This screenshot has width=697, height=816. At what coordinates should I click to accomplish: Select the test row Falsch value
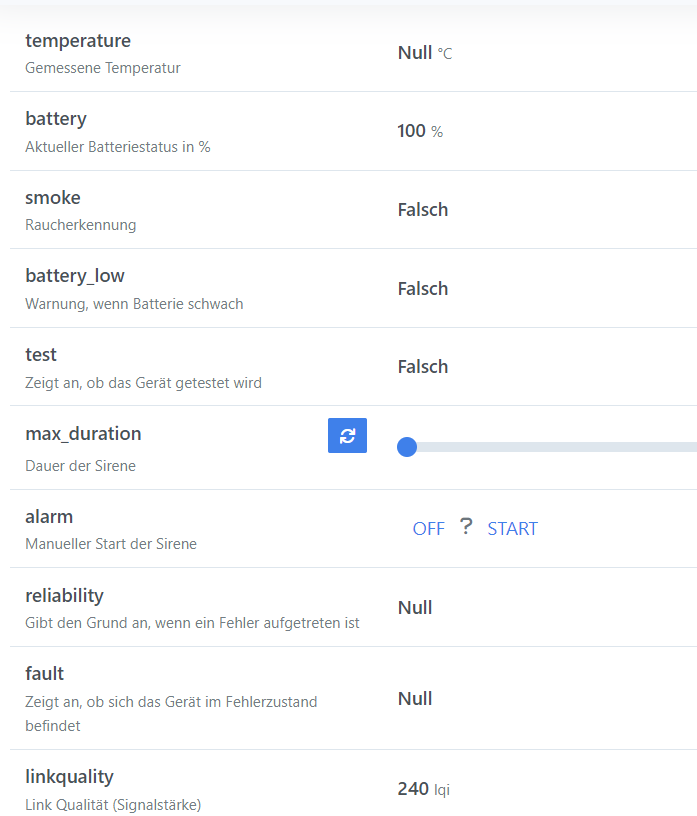point(423,367)
